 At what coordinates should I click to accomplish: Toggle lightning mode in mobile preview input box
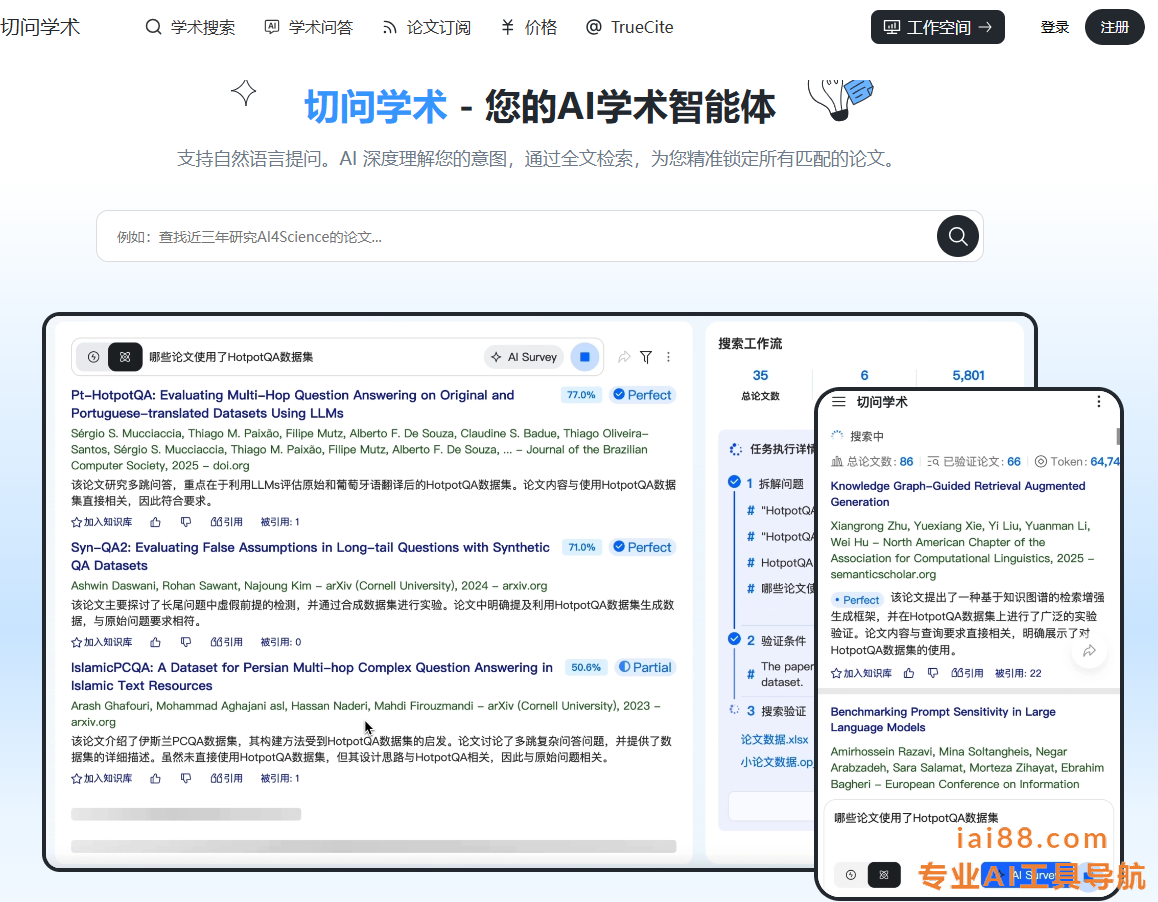[x=851, y=874]
